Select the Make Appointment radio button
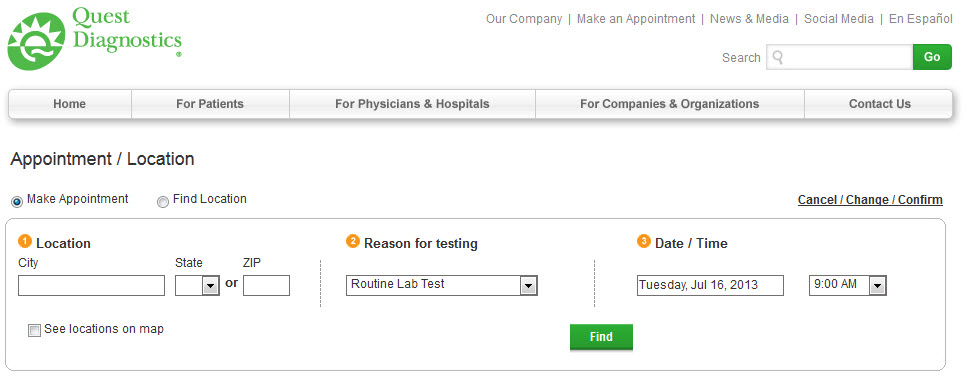The height and width of the screenshot is (376, 966). pyautogui.click(x=17, y=202)
